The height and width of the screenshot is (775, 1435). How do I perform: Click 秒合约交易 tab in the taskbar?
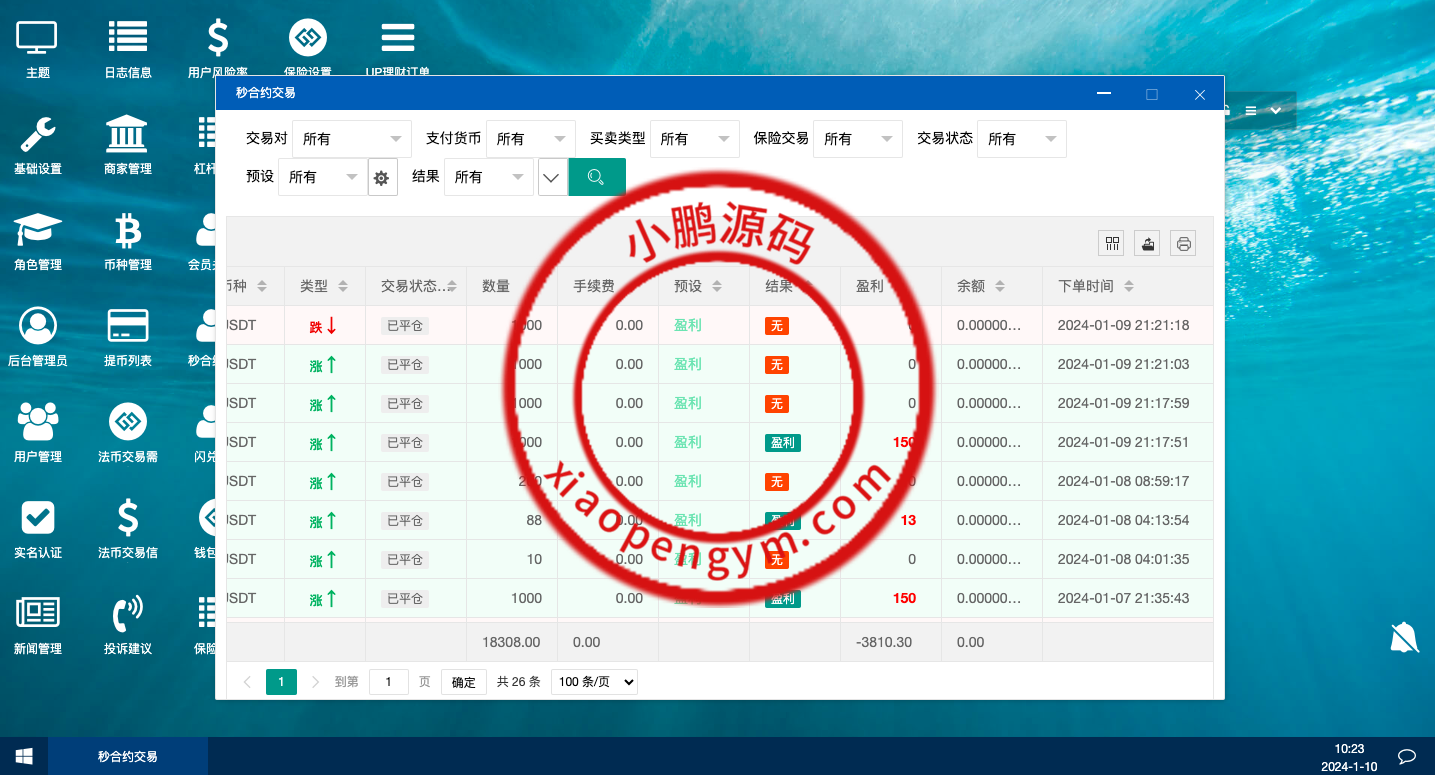click(128, 757)
